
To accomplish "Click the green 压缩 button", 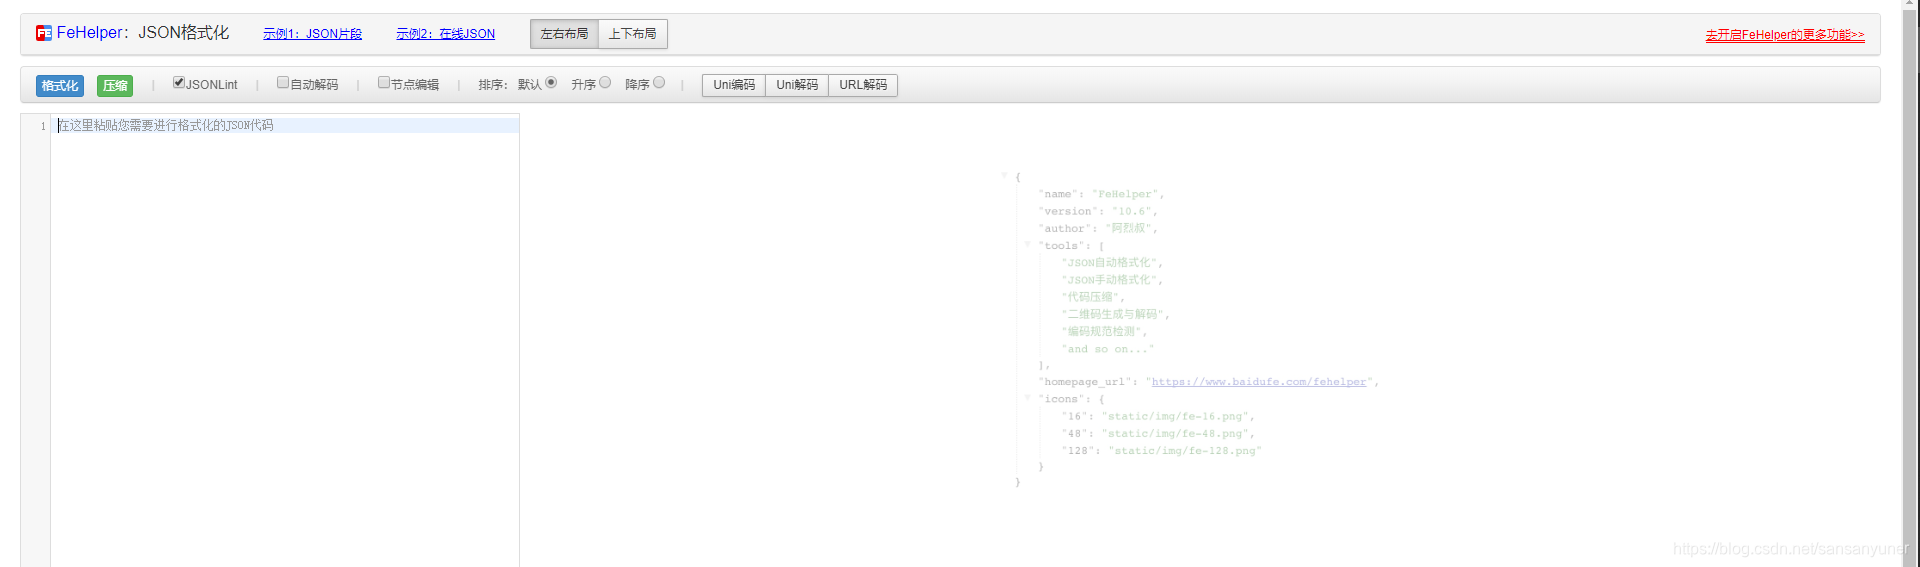I will pos(115,86).
